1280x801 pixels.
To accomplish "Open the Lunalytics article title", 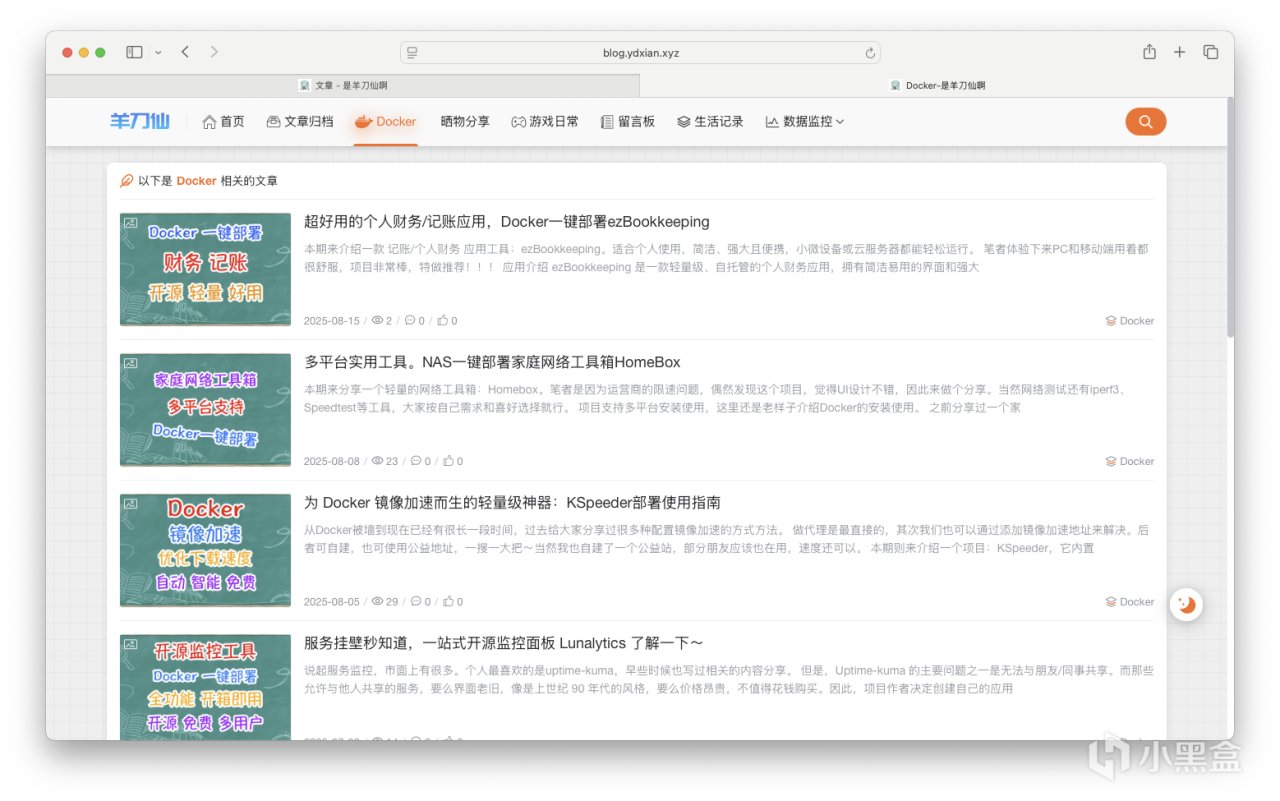I will (x=504, y=642).
